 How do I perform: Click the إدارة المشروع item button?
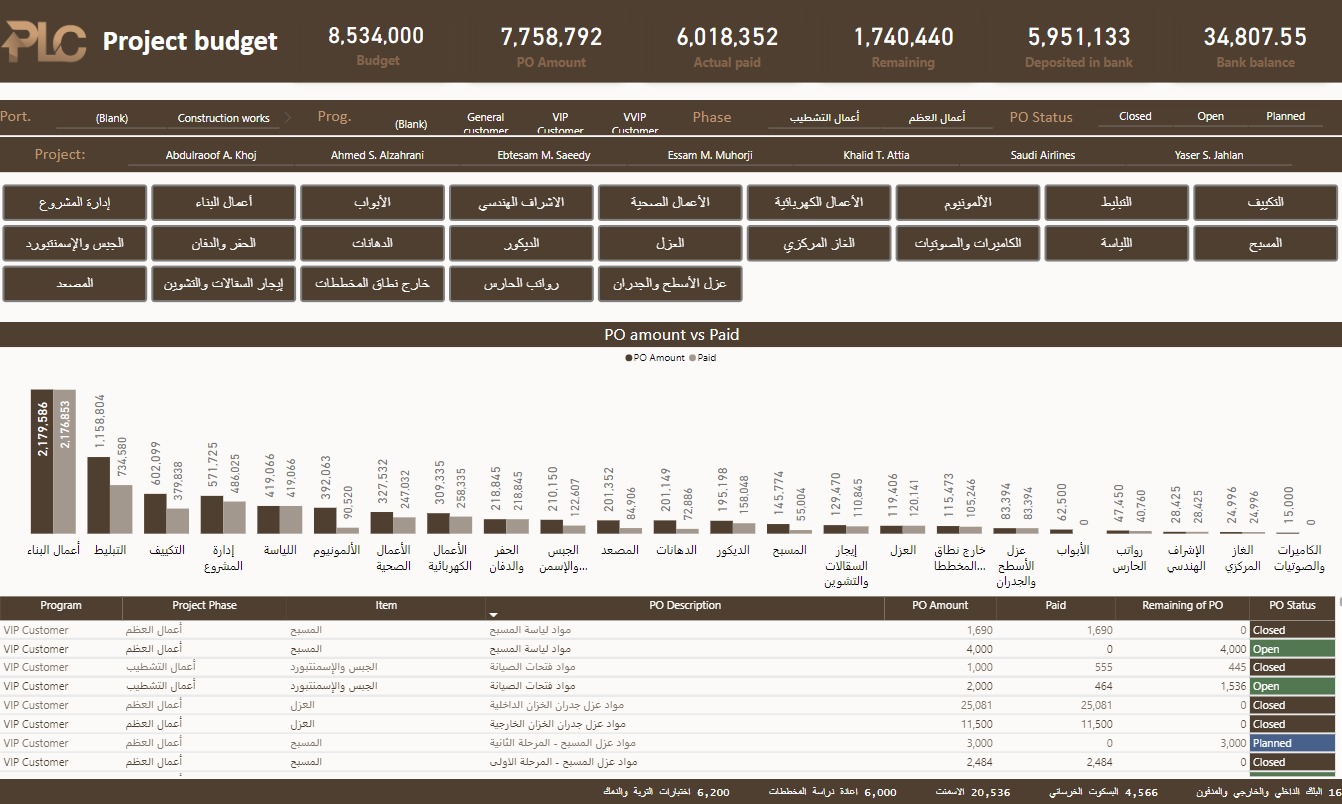click(75, 202)
